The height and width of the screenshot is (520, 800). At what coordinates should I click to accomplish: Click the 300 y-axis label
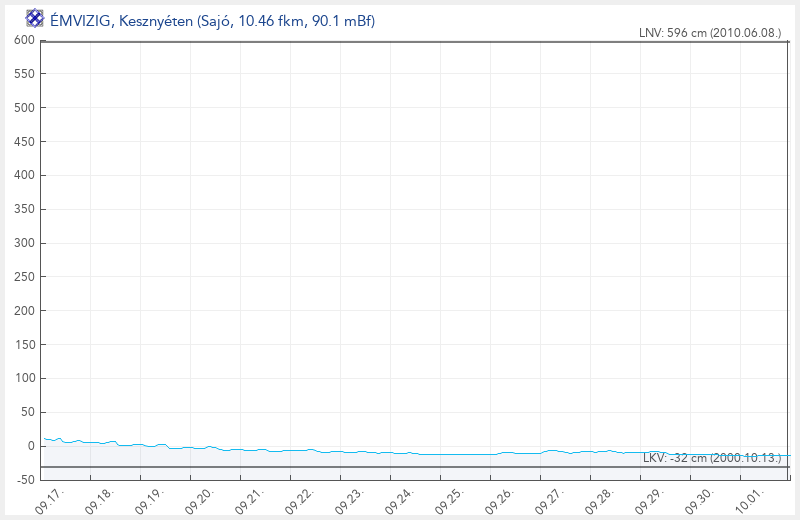point(24,243)
